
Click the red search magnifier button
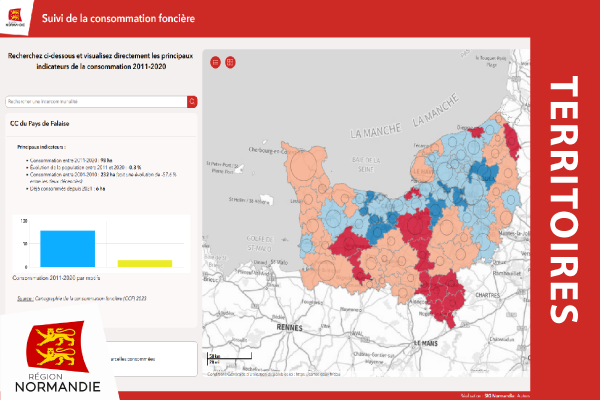(191, 101)
